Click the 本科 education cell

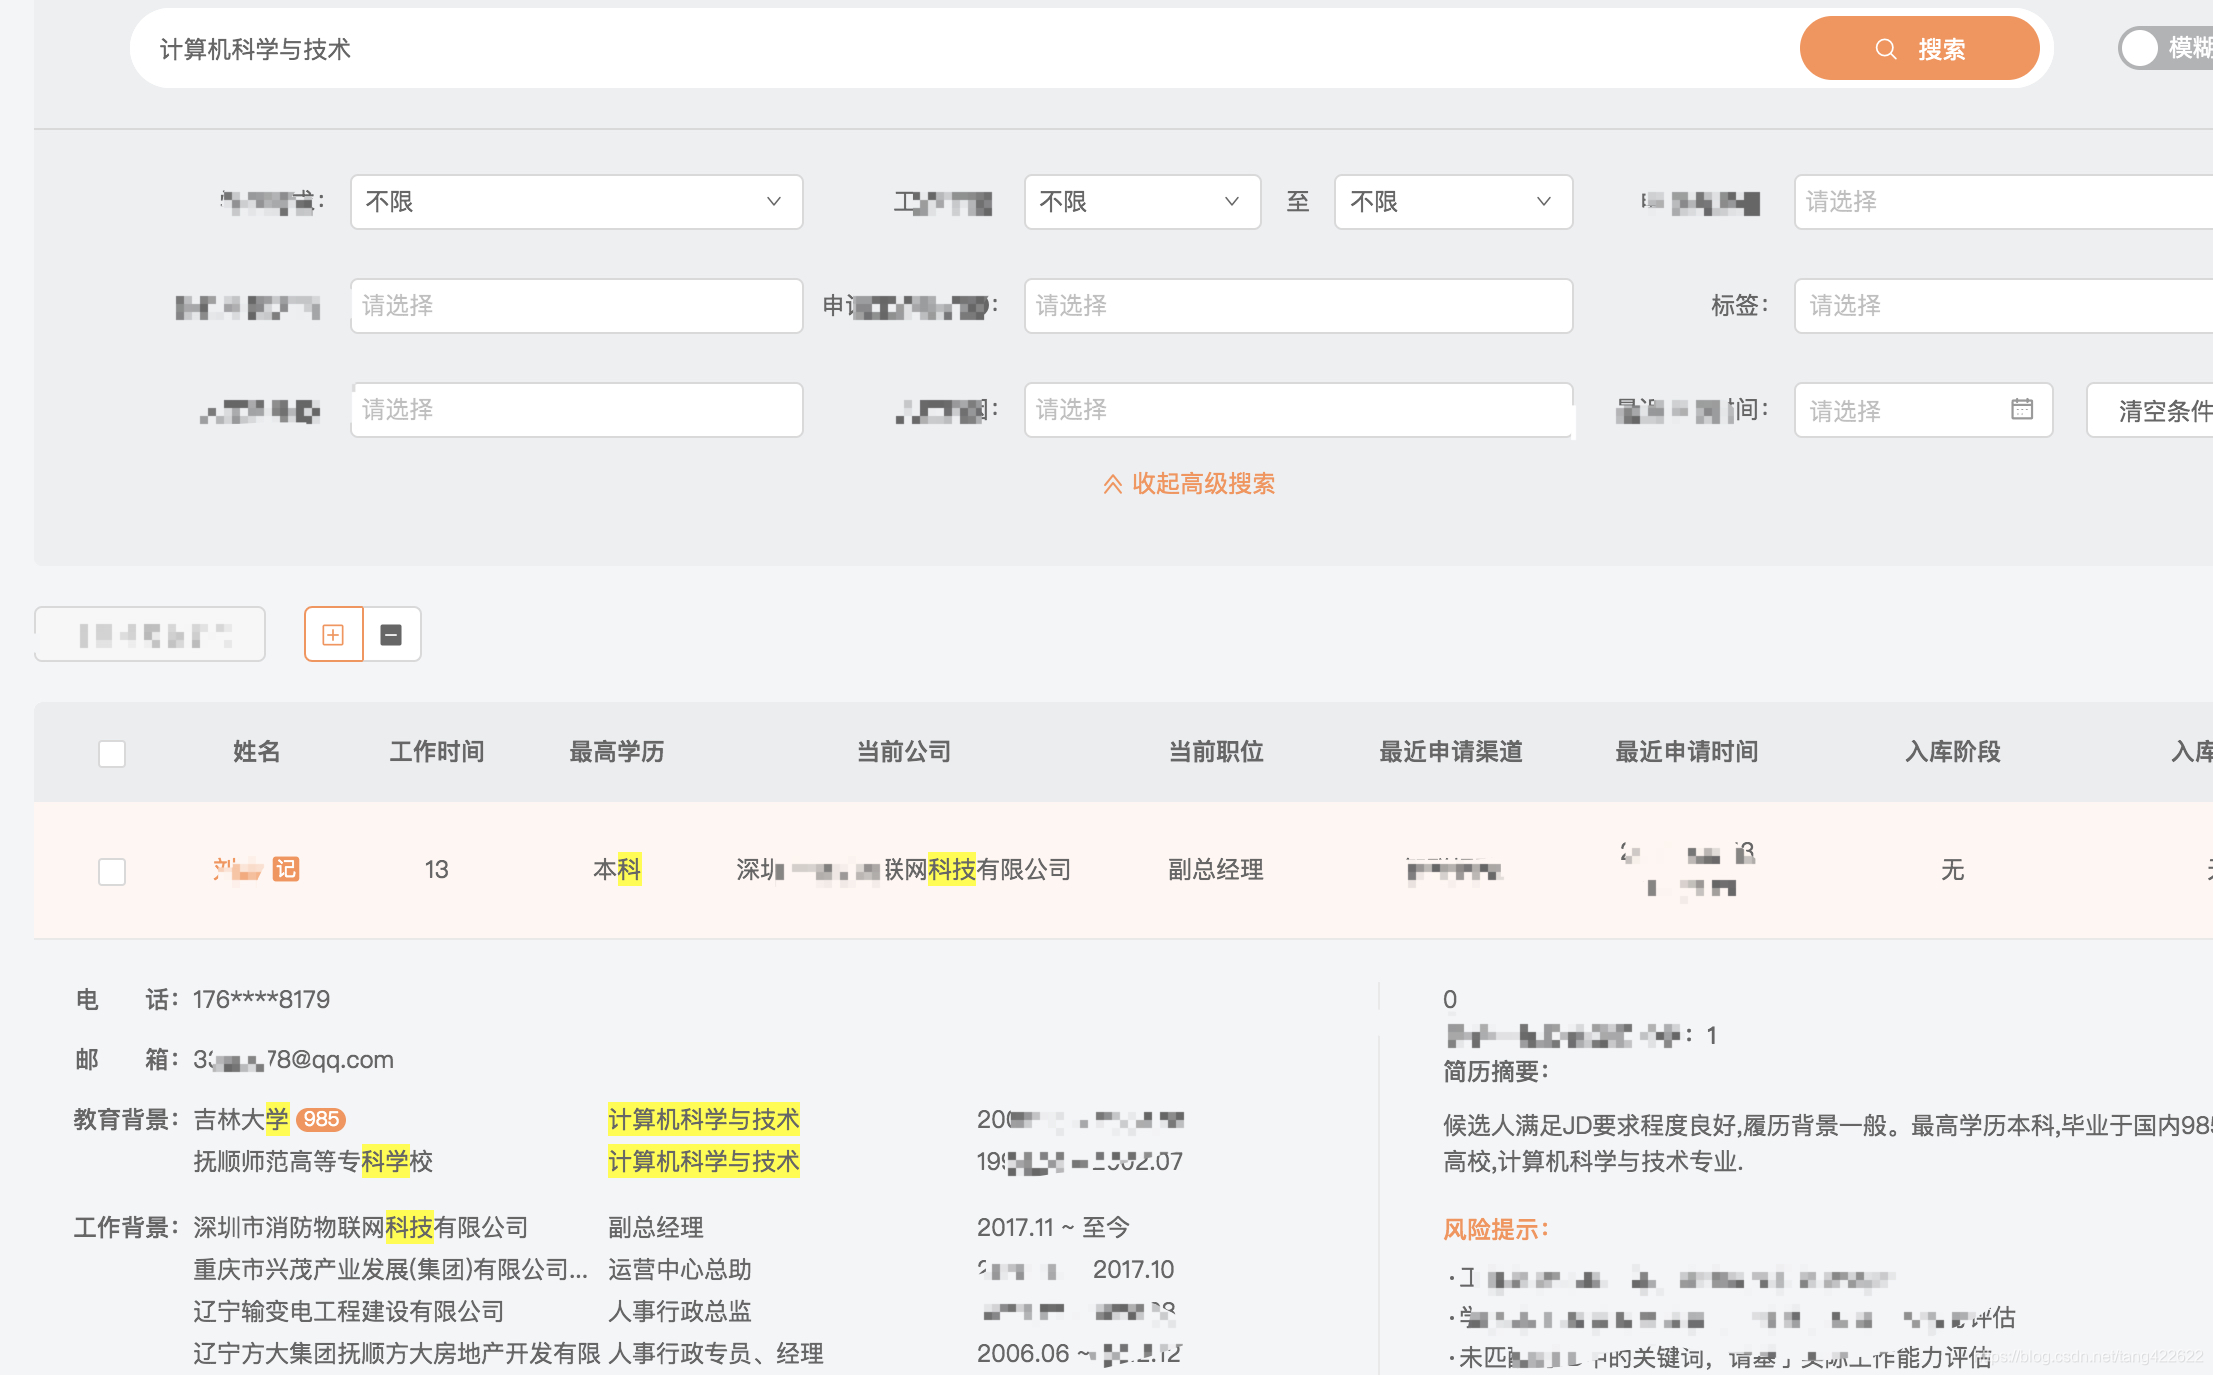(x=617, y=870)
